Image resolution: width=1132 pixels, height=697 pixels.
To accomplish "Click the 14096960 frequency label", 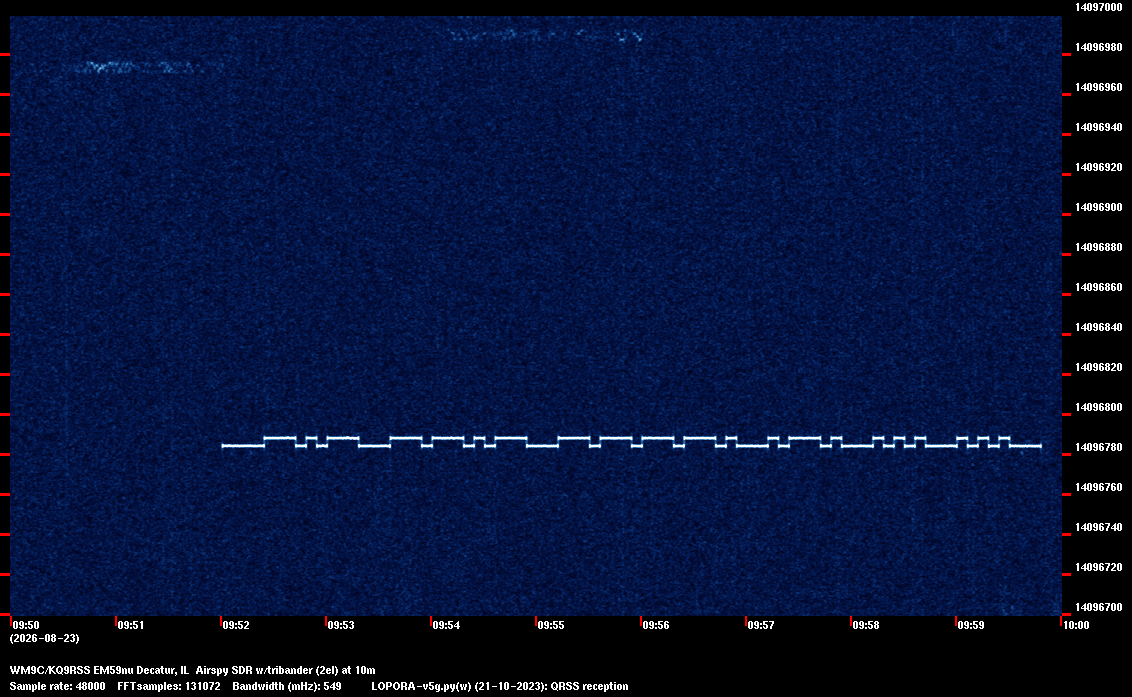I will point(1098,87).
